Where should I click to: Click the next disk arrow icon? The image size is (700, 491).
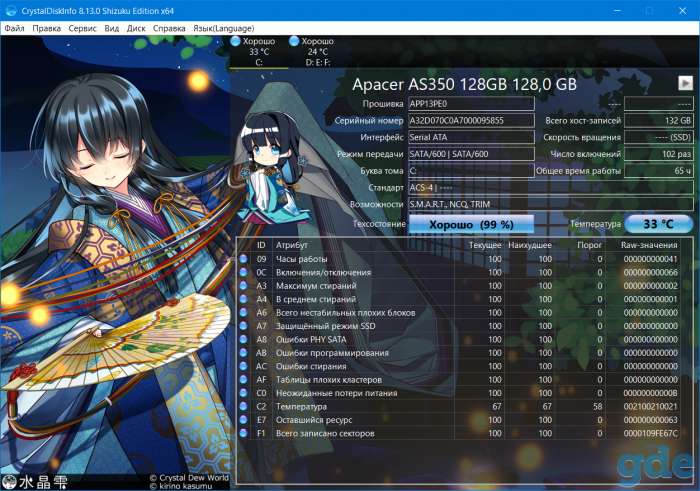(685, 83)
